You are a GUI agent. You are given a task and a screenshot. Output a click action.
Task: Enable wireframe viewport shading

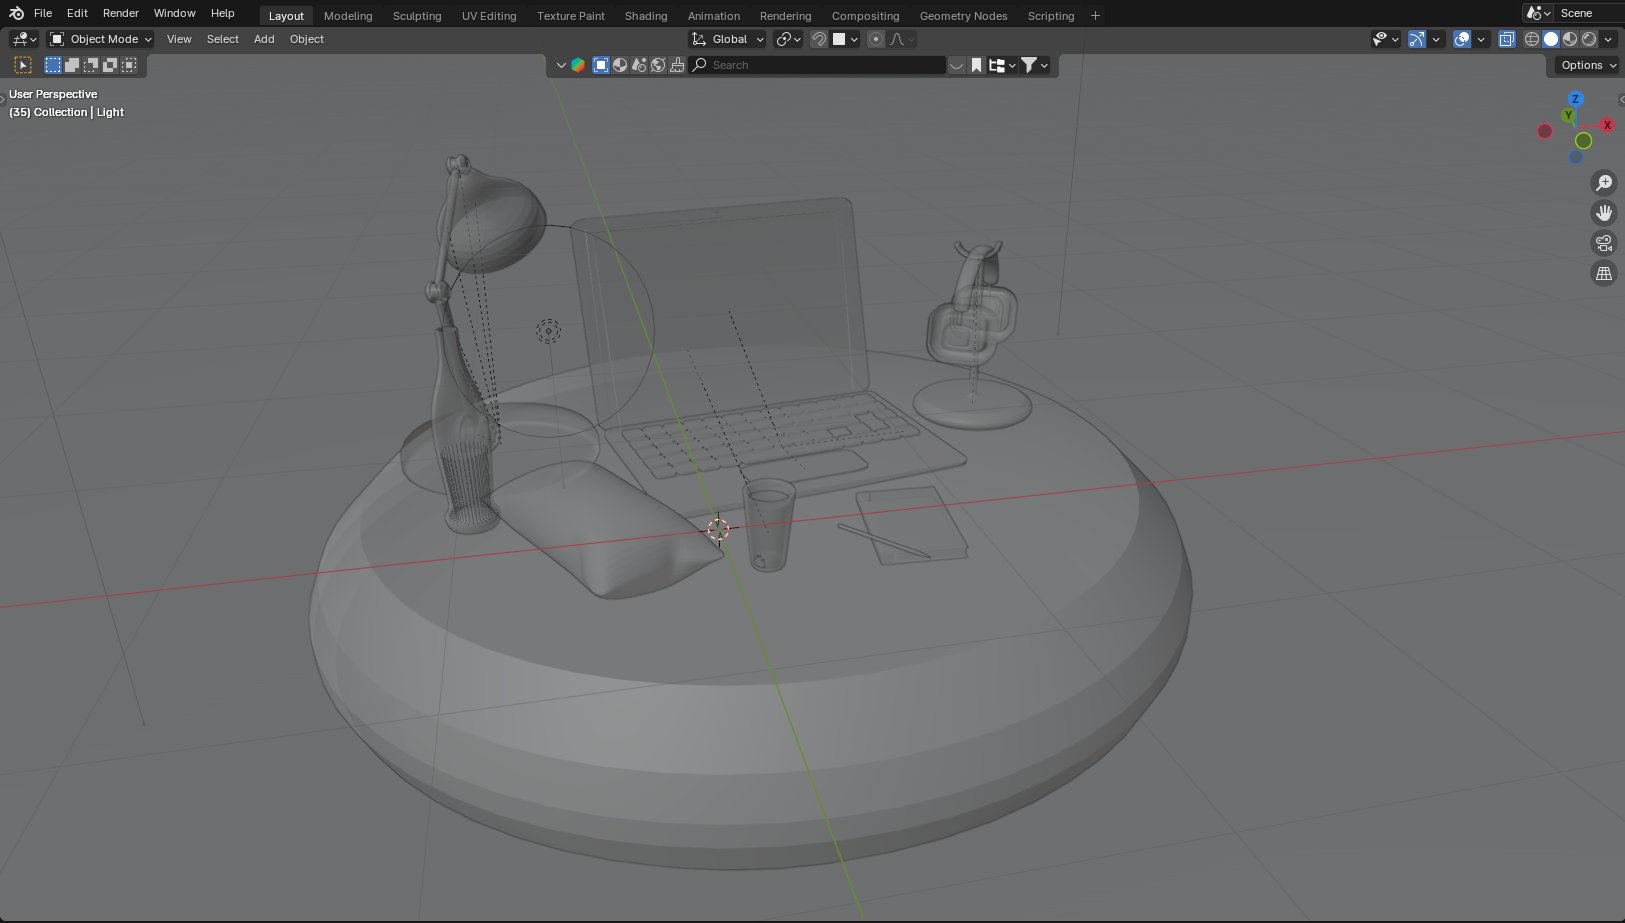[1531, 39]
